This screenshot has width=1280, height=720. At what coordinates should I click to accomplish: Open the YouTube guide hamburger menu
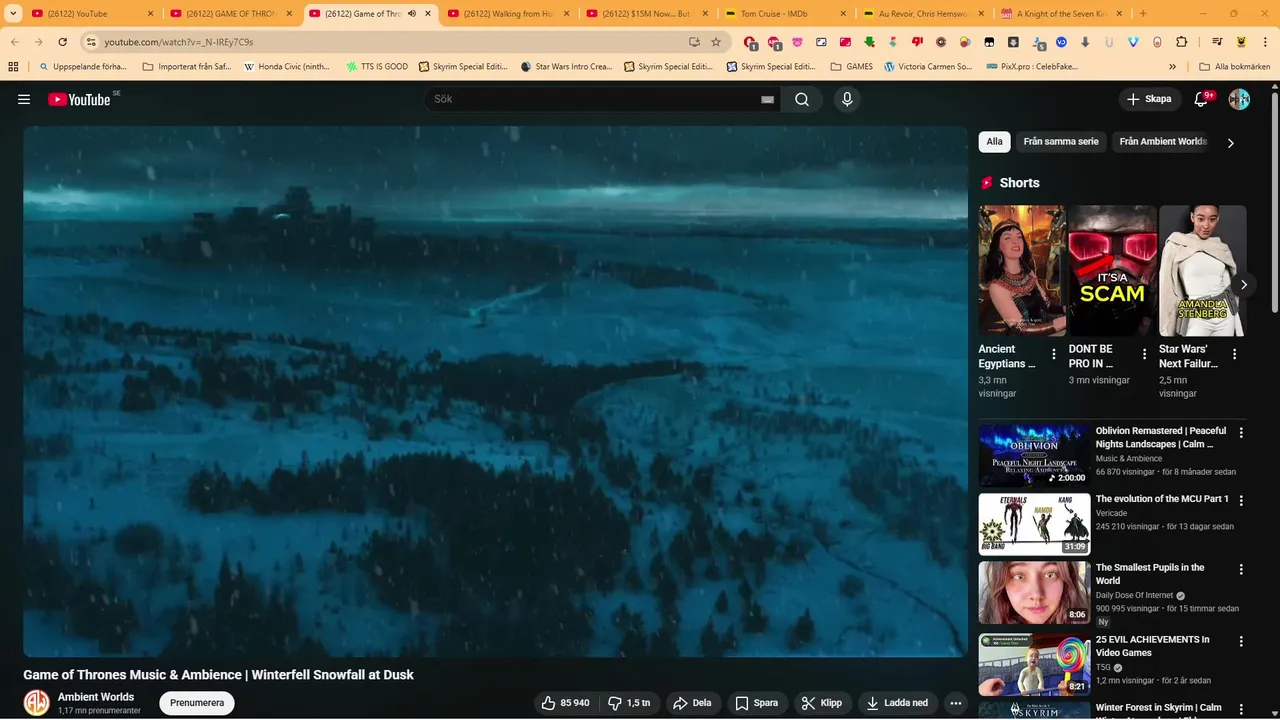click(24, 99)
